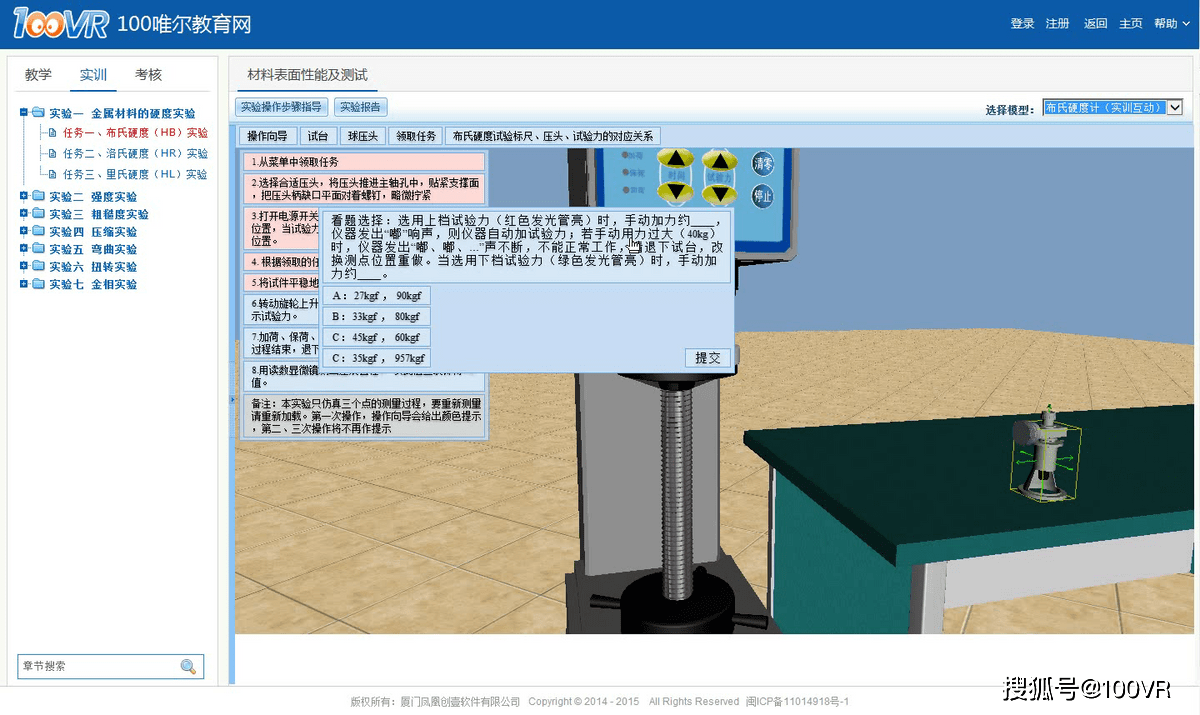Screen dimensions: 1200x715
Task: Click the round 停止 stop button
Action: (763, 195)
